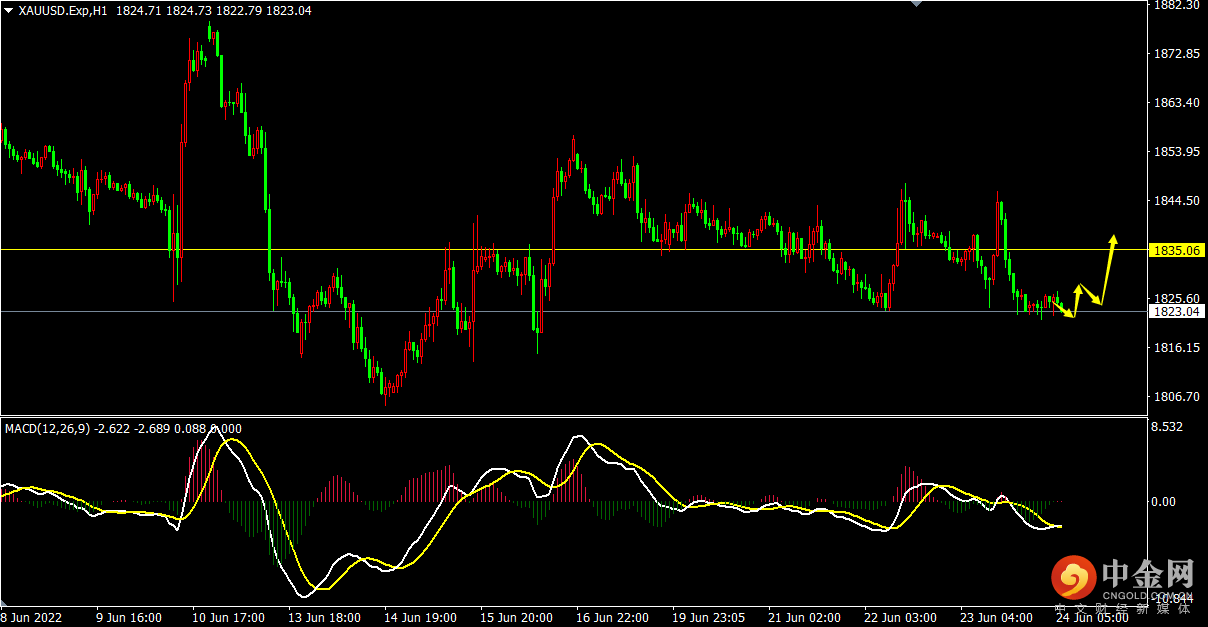Click the 1853.95 price axis label
Image resolution: width=1208 pixels, height=627 pixels.
point(1176,152)
